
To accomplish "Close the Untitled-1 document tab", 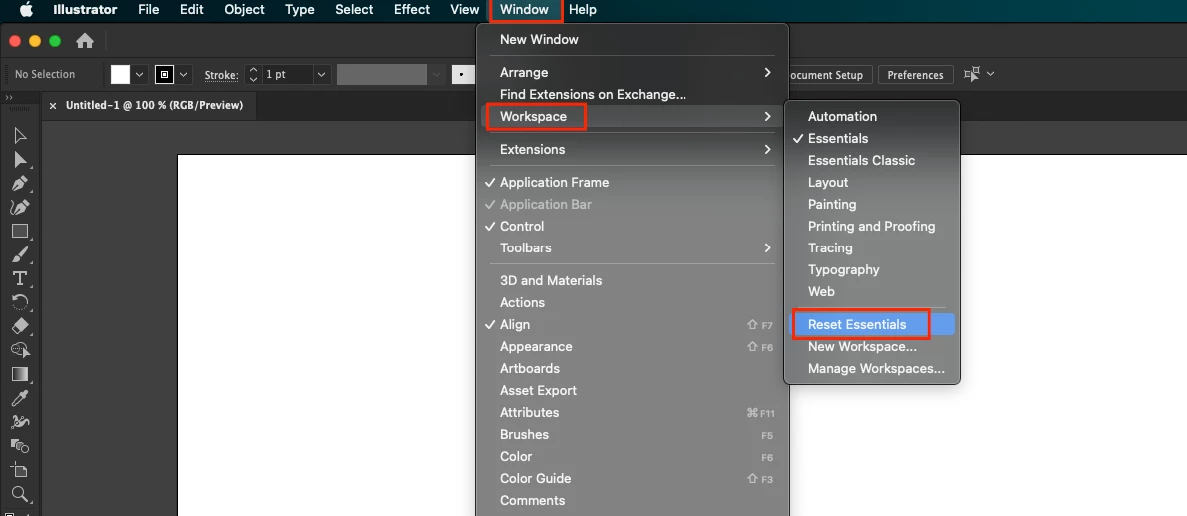I will 53,106.
